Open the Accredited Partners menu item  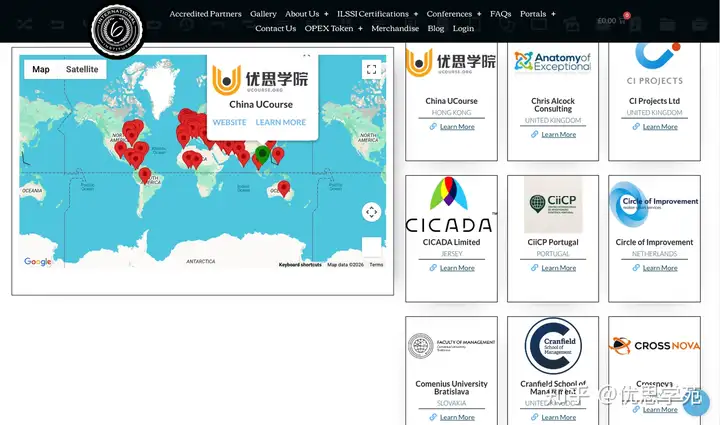point(205,14)
